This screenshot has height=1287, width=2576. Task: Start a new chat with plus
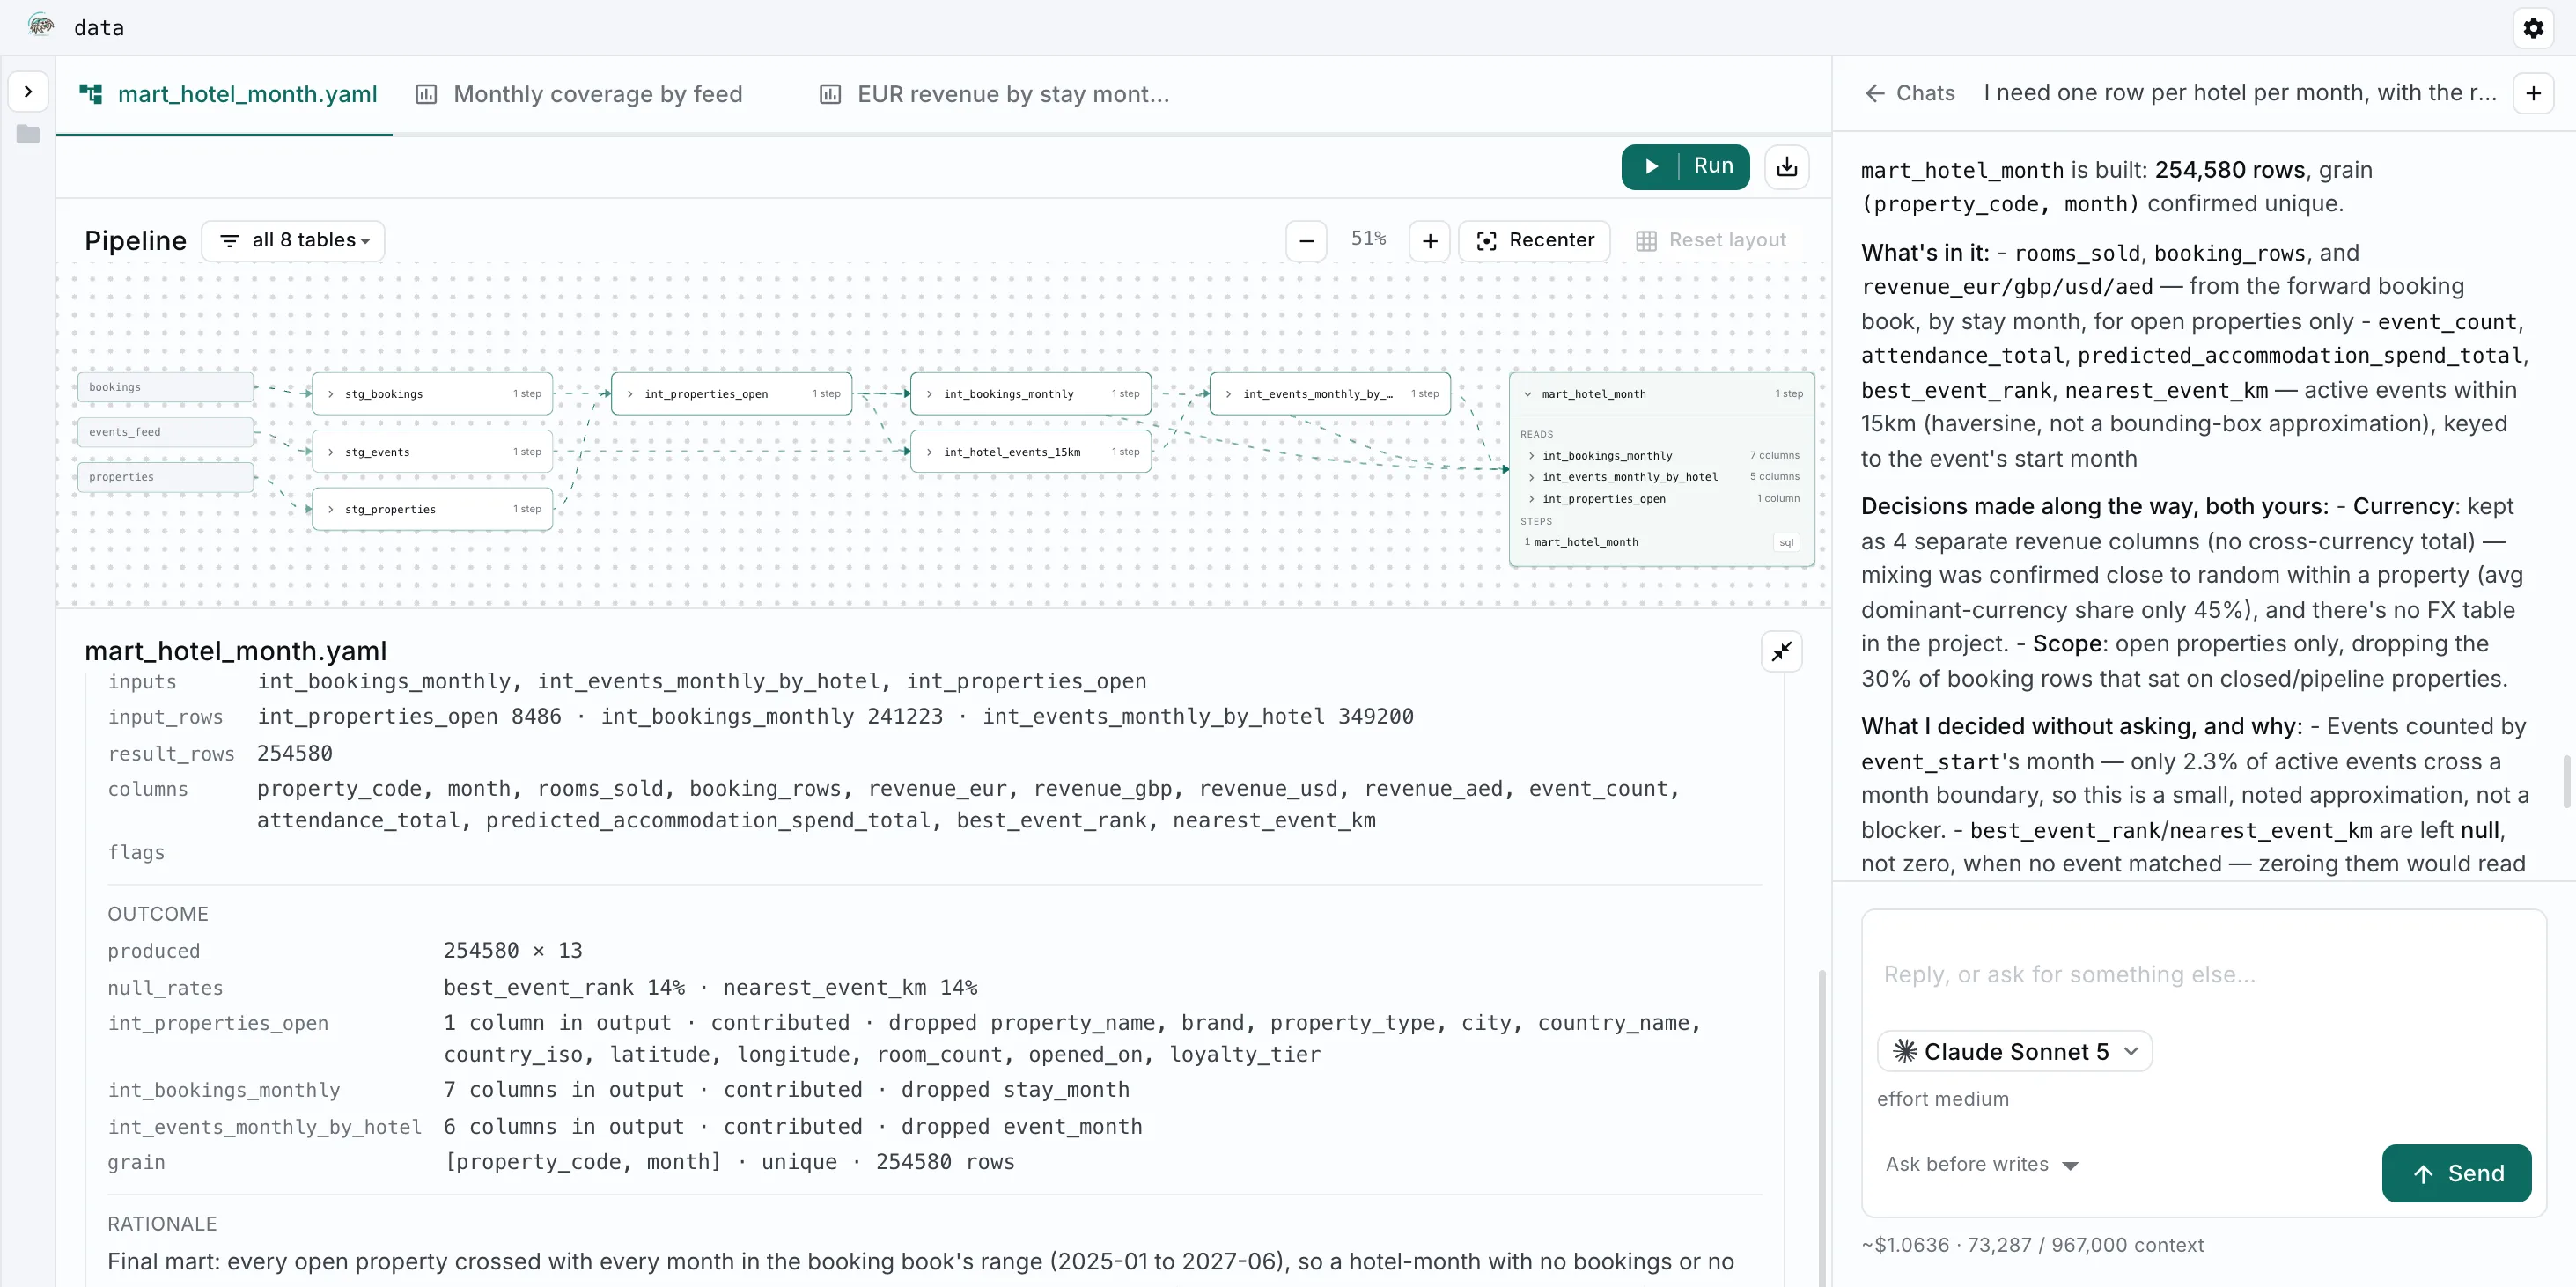[x=2533, y=93]
